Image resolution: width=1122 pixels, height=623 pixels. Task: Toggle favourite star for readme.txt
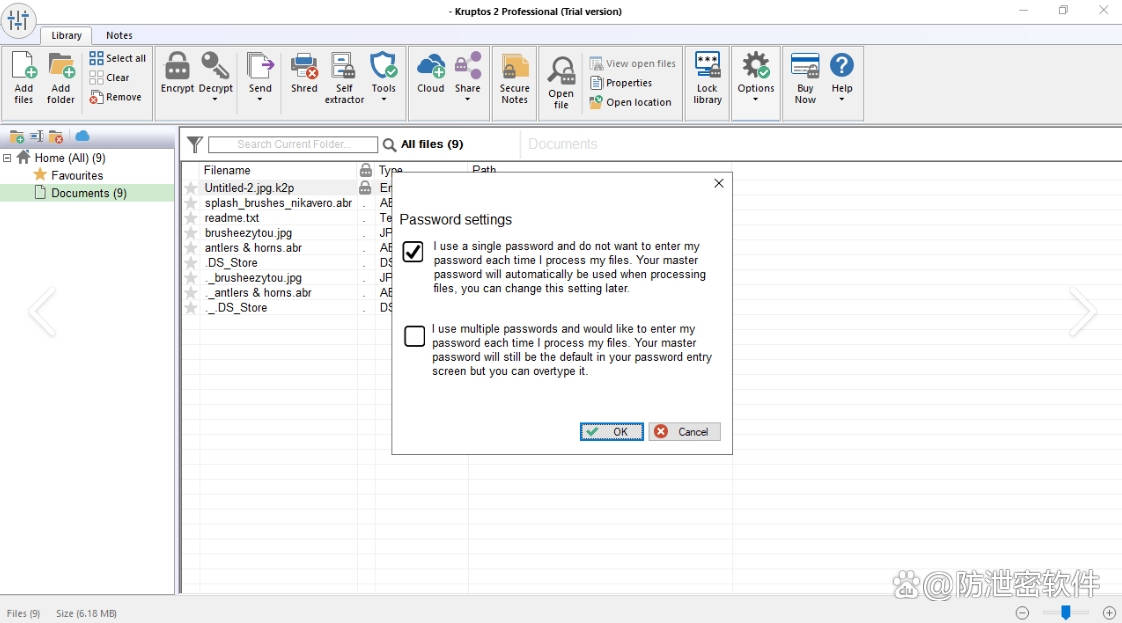click(191, 218)
